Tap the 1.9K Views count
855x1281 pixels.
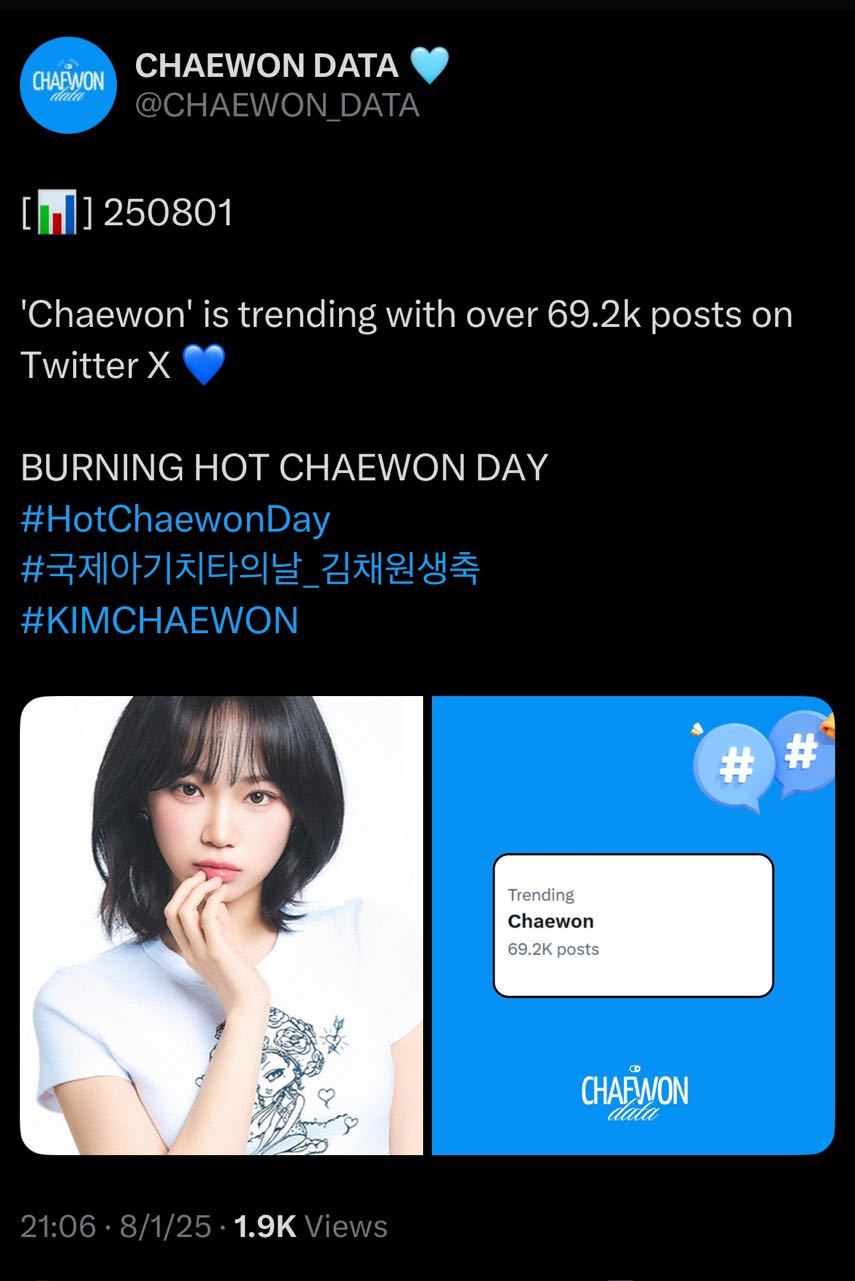[x=310, y=1227]
